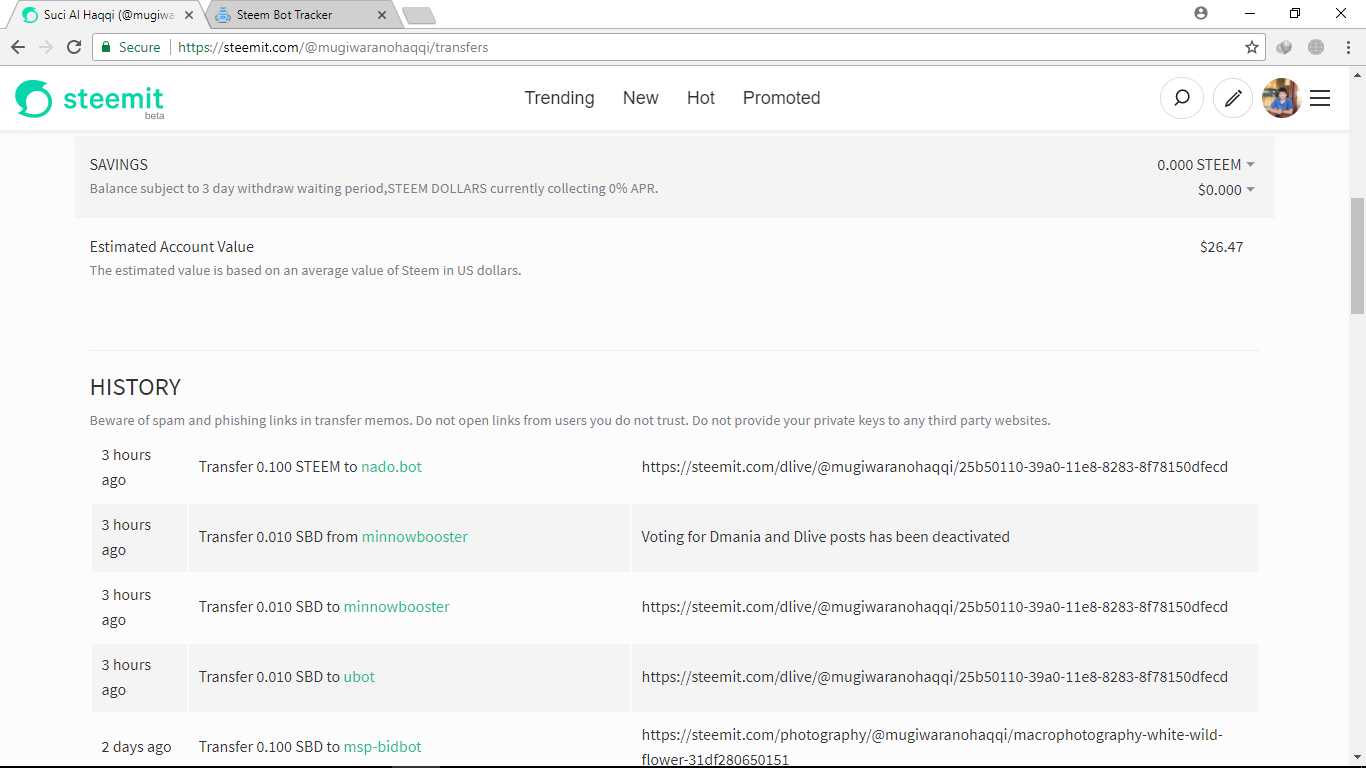Reload the page with the refresh icon
The width and height of the screenshot is (1366, 768).
tap(75, 47)
